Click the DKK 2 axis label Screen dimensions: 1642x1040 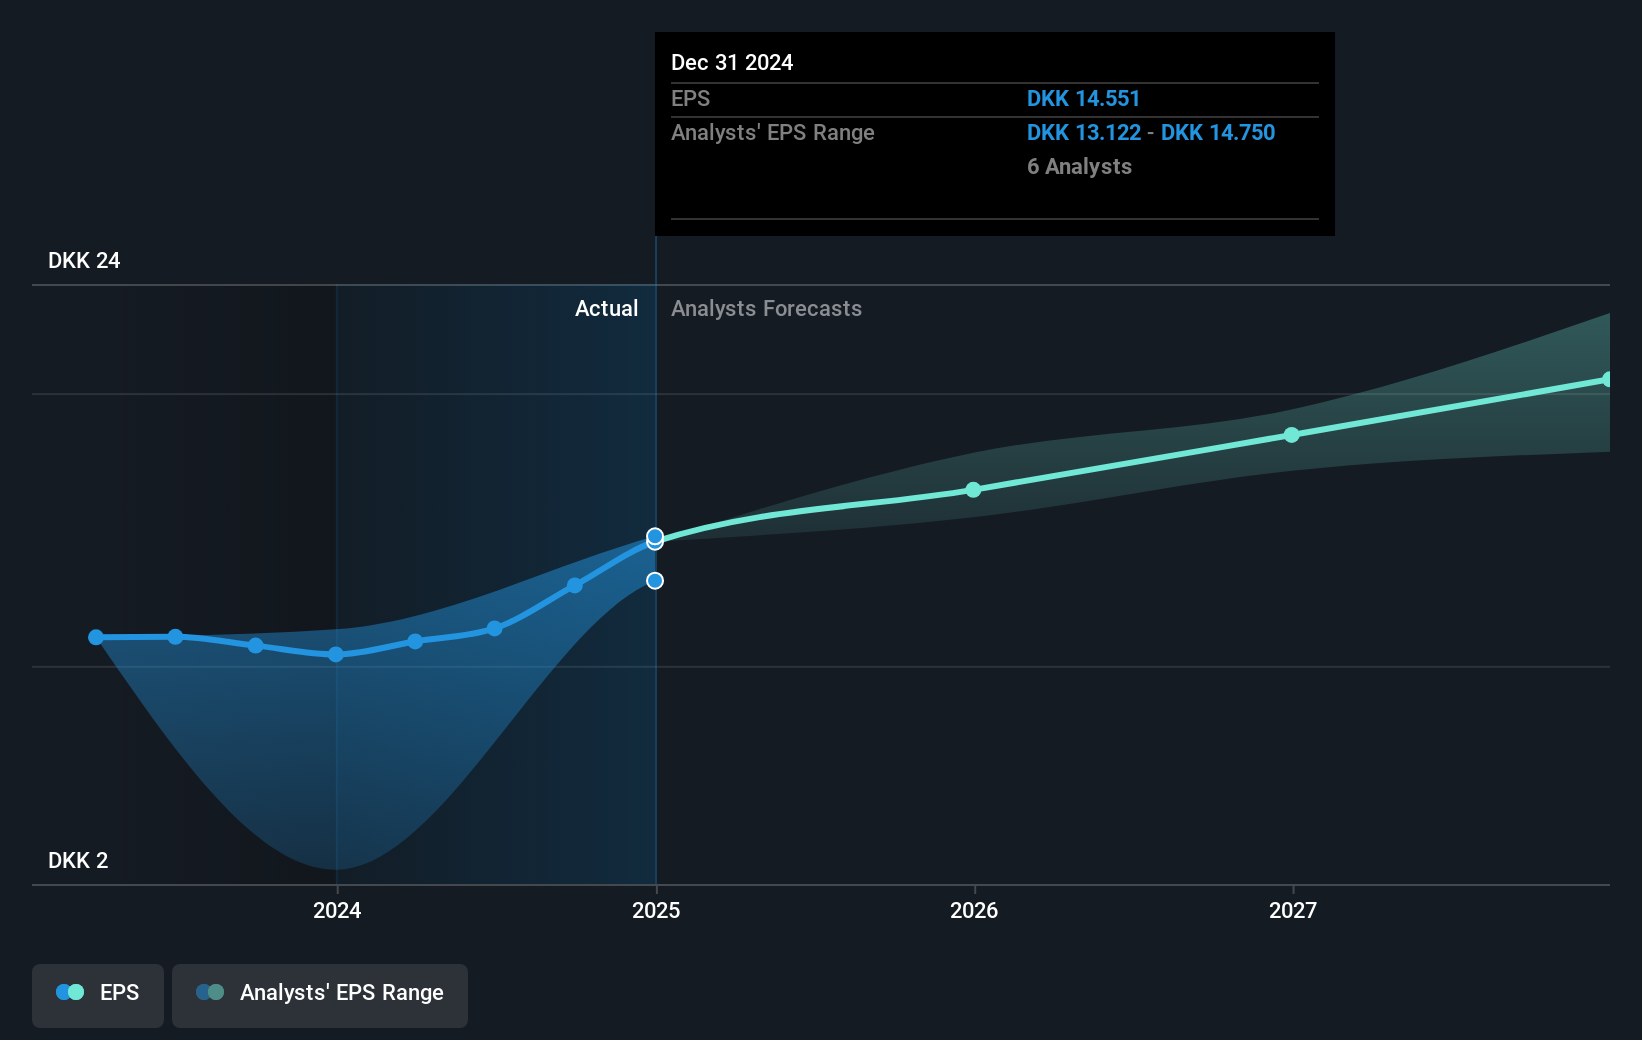[x=78, y=861]
